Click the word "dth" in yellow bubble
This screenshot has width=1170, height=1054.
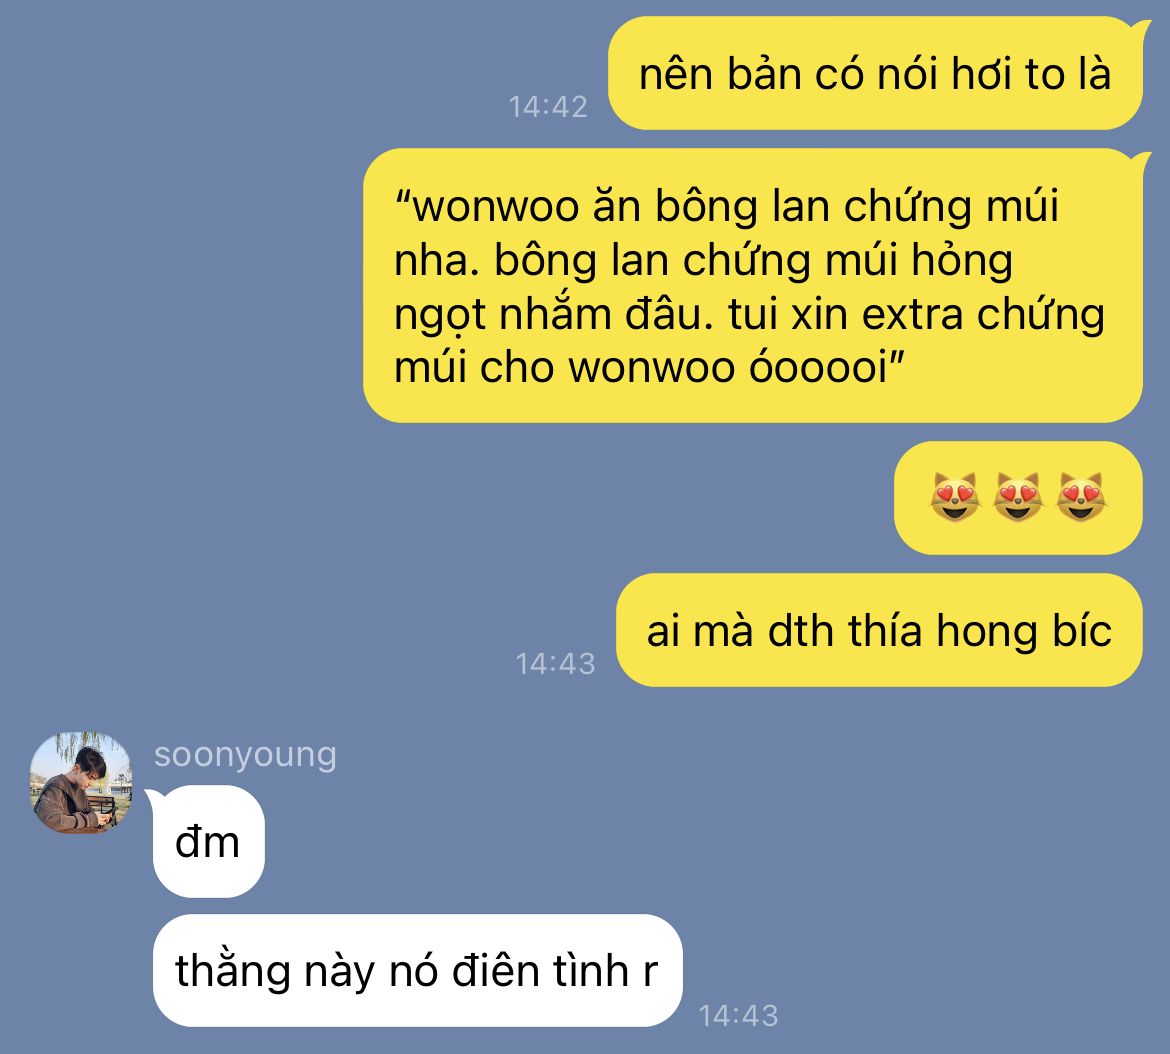(801, 631)
